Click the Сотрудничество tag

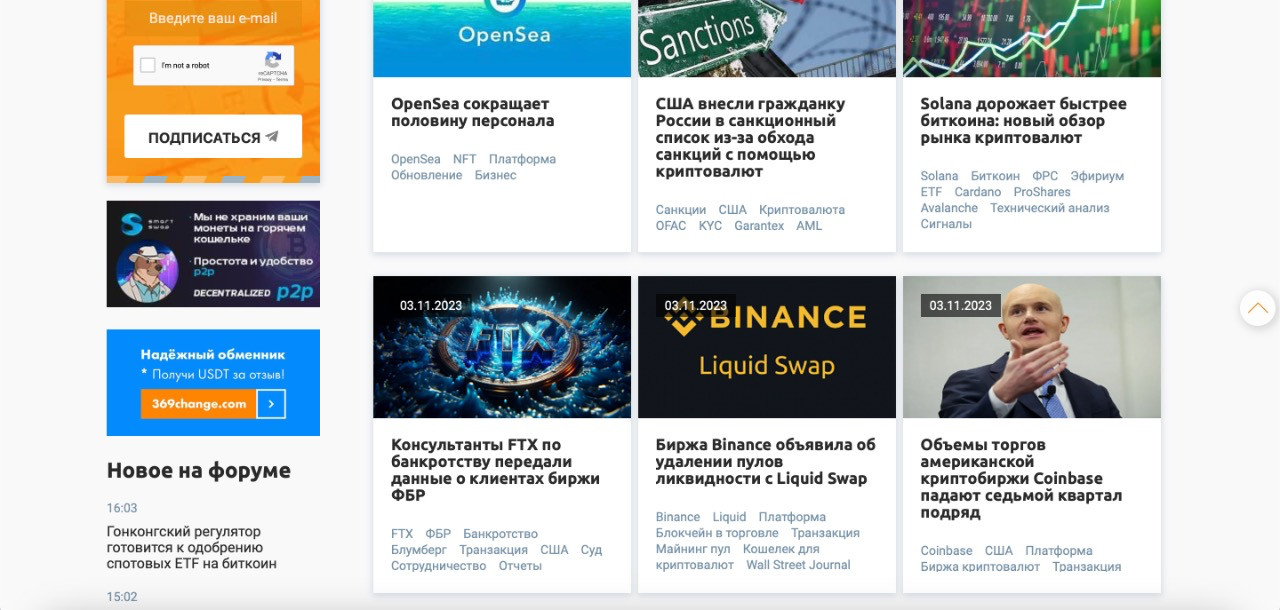point(438,566)
